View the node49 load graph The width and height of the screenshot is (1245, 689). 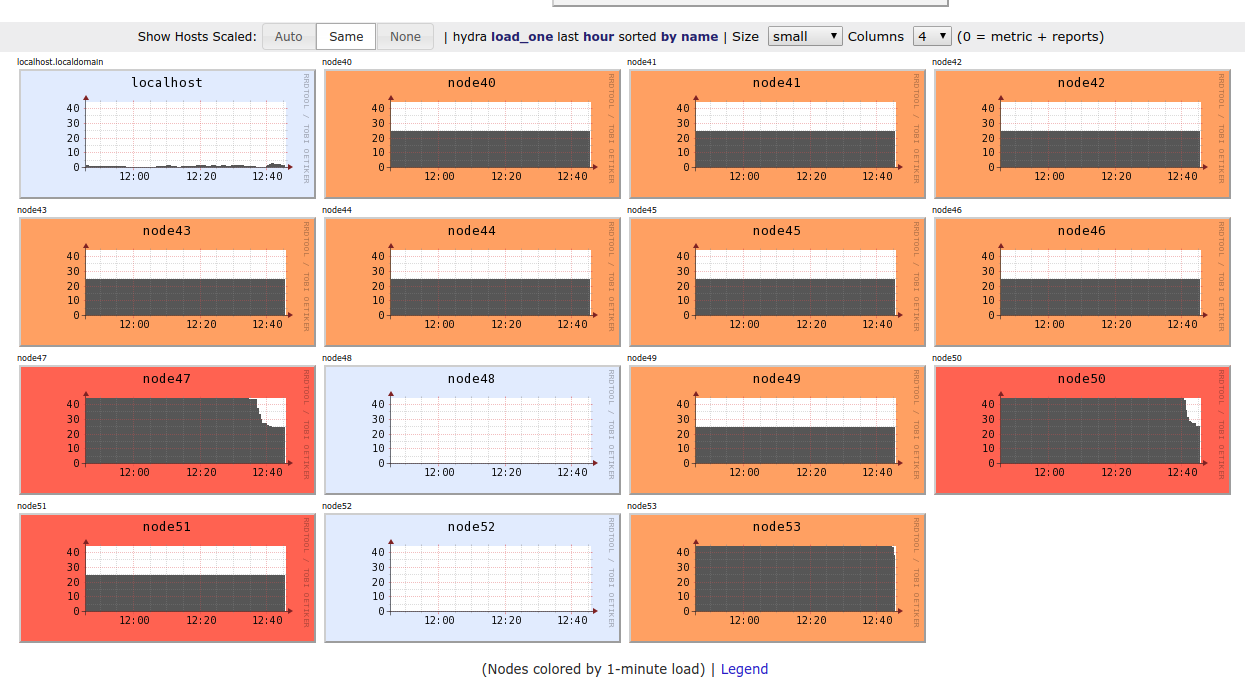point(777,431)
